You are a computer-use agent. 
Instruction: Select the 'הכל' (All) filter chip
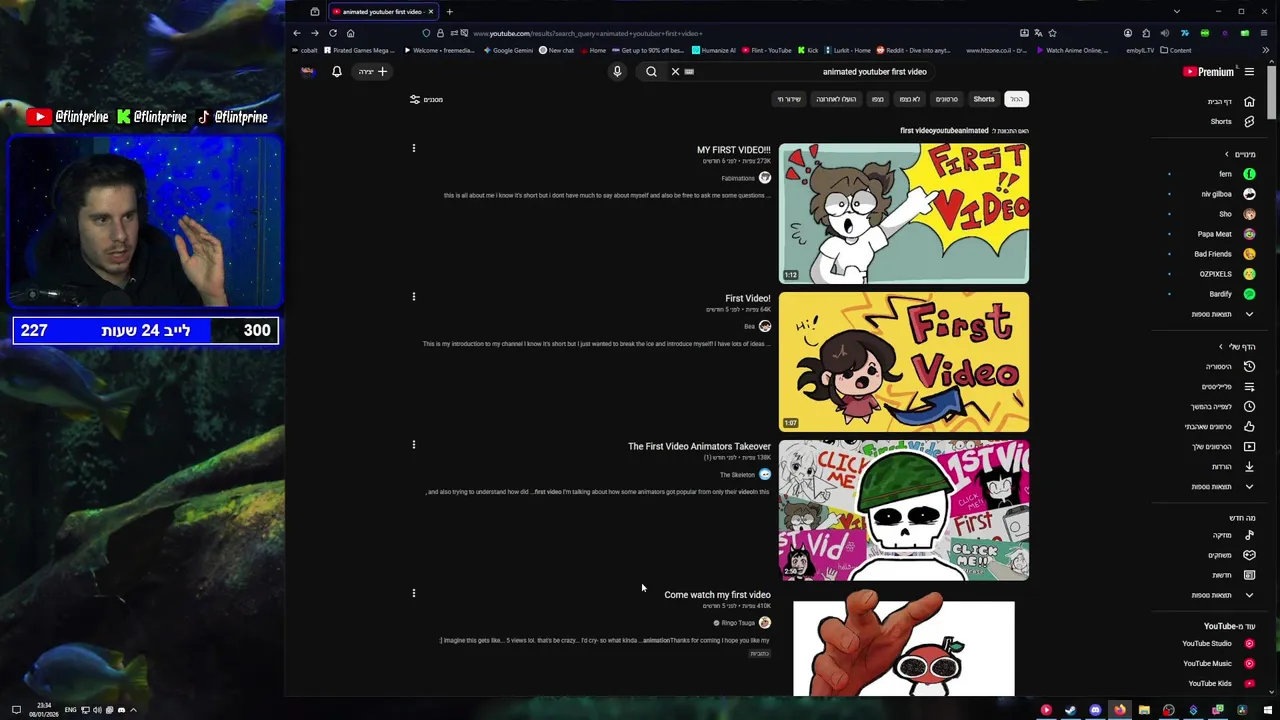1016,99
